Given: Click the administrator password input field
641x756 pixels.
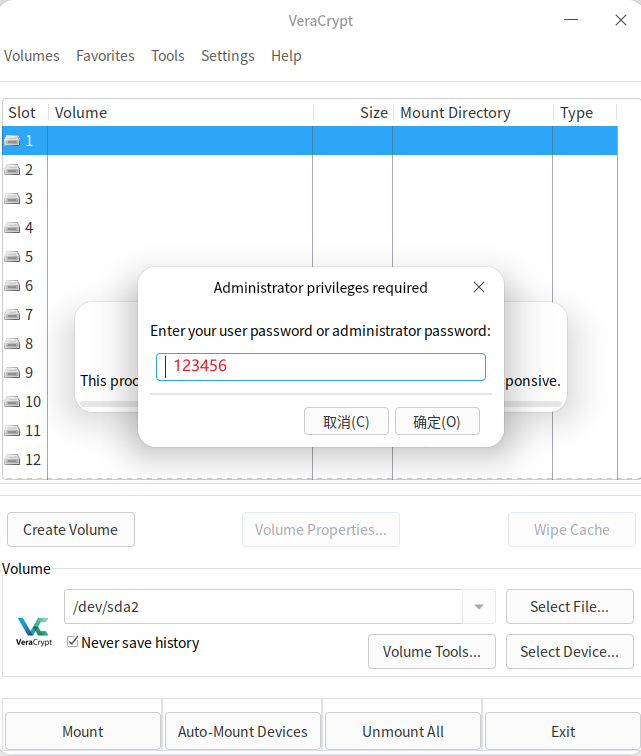Looking at the screenshot, I should 321,367.
